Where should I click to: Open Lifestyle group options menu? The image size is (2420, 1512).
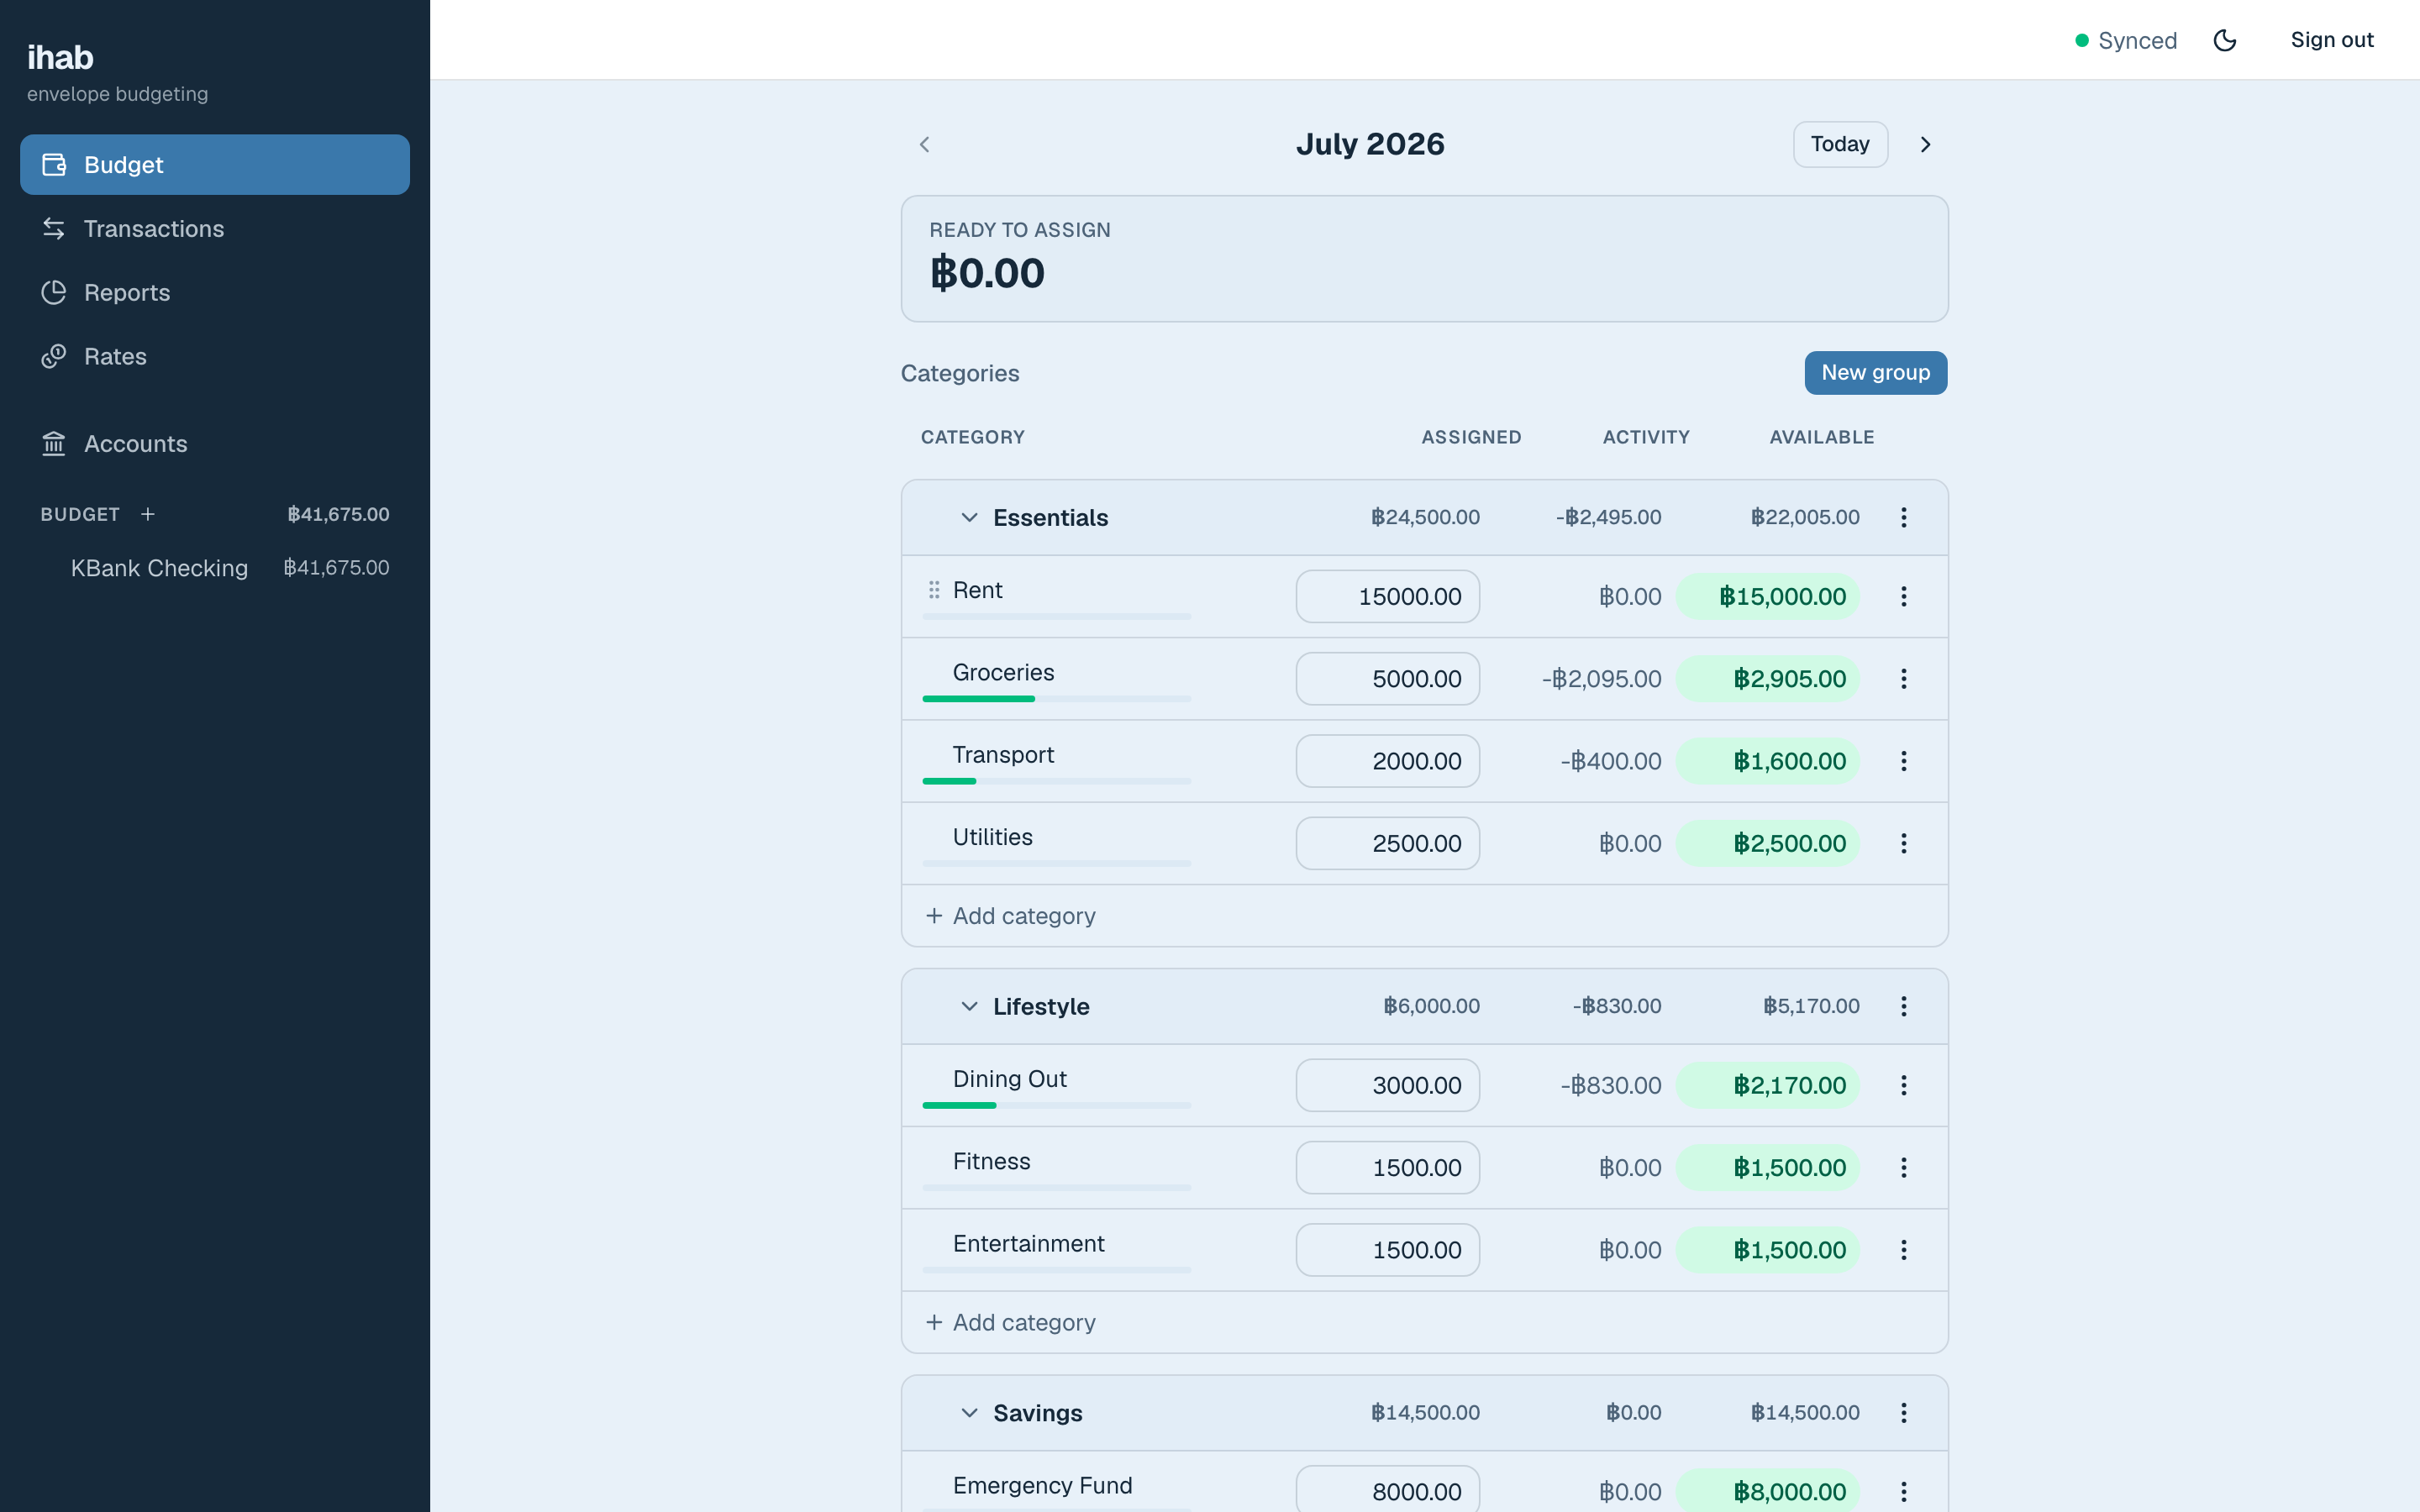click(1903, 1007)
